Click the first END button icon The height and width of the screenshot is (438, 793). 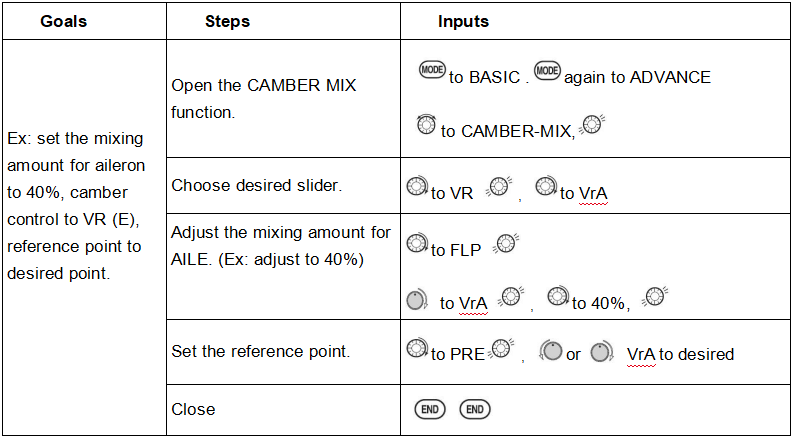click(427, 409)
